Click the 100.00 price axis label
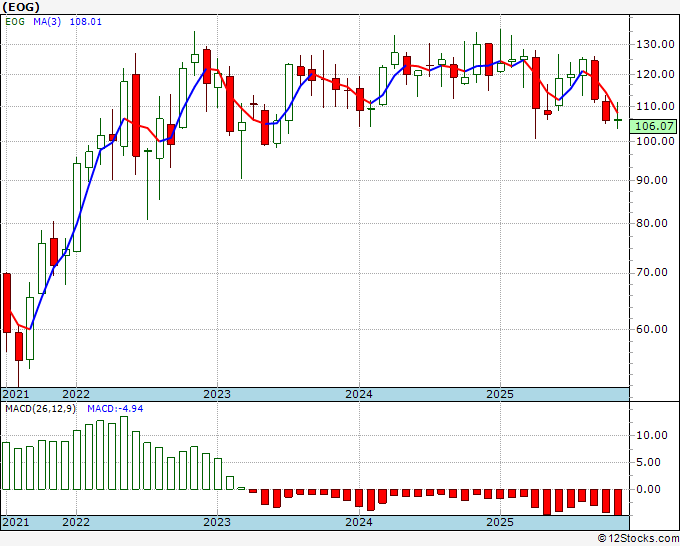Screen dimensions: 680x546 (655, 141)
